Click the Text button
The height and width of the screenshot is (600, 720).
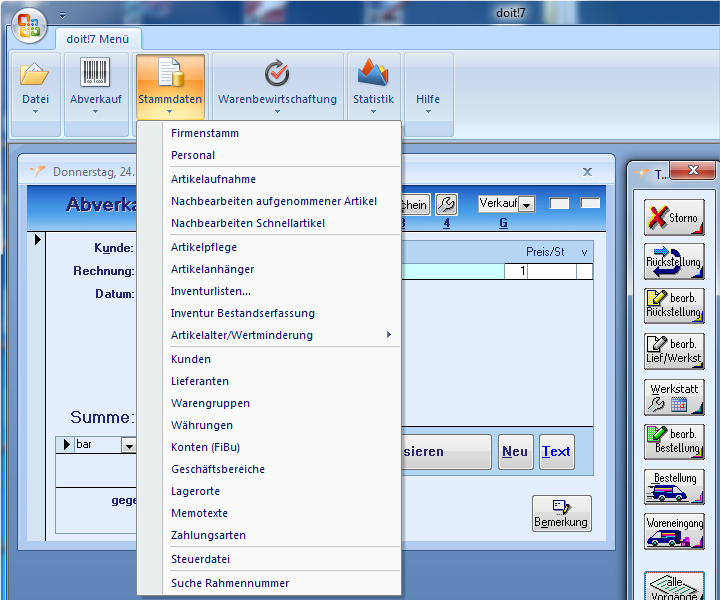click(x=557, y=452)
